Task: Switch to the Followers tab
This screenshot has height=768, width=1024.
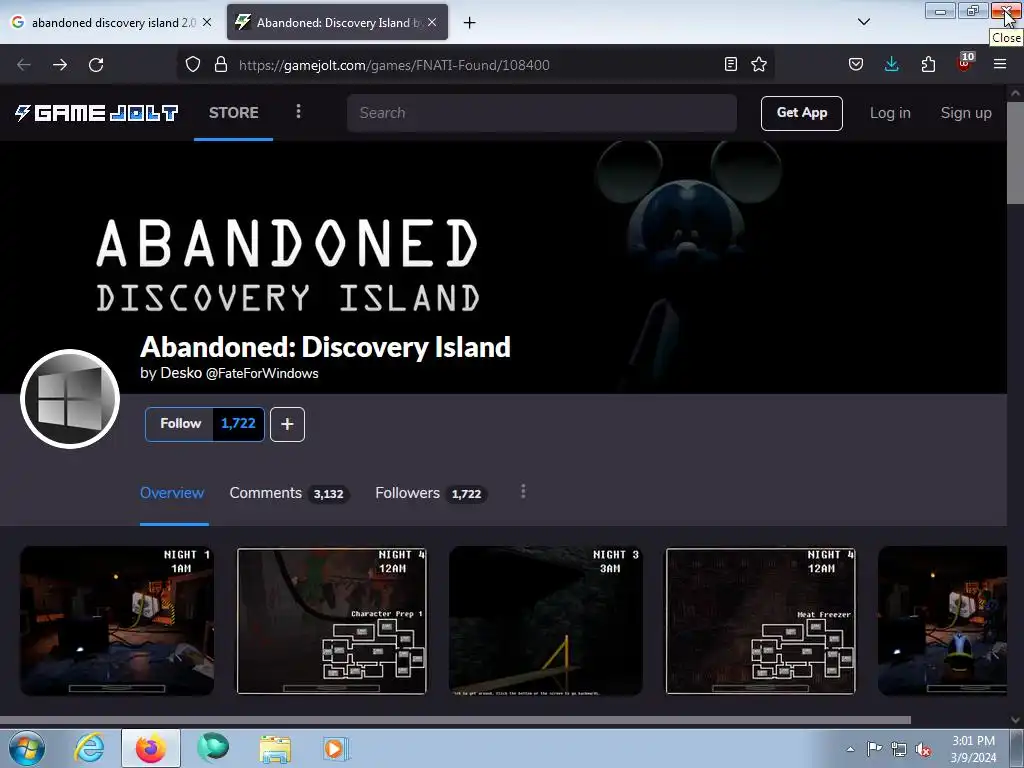Action: tap(430, 493)
